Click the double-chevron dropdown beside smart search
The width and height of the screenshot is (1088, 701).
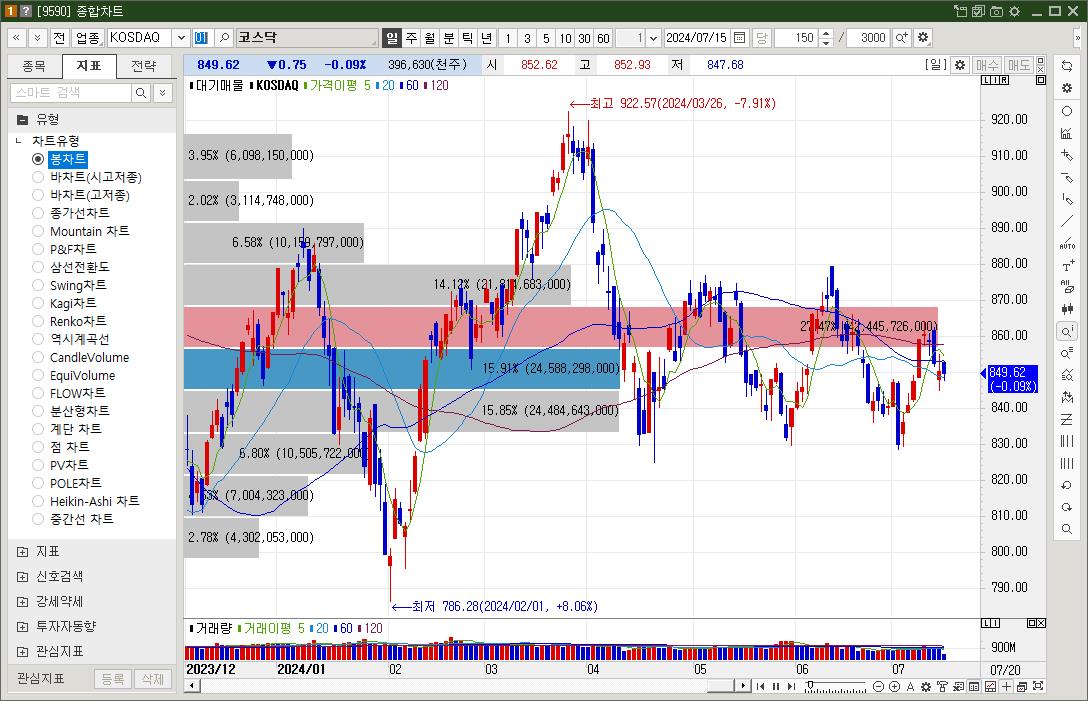[162, 92]
